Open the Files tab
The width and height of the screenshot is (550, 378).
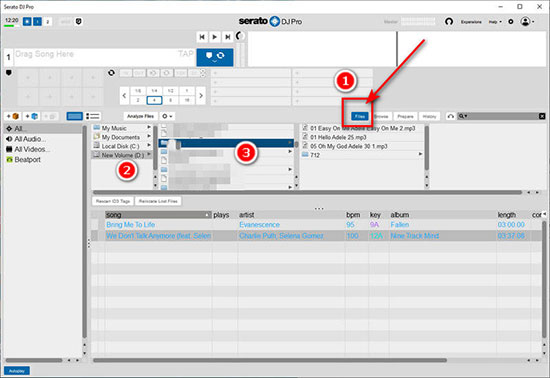click(360, 116)
